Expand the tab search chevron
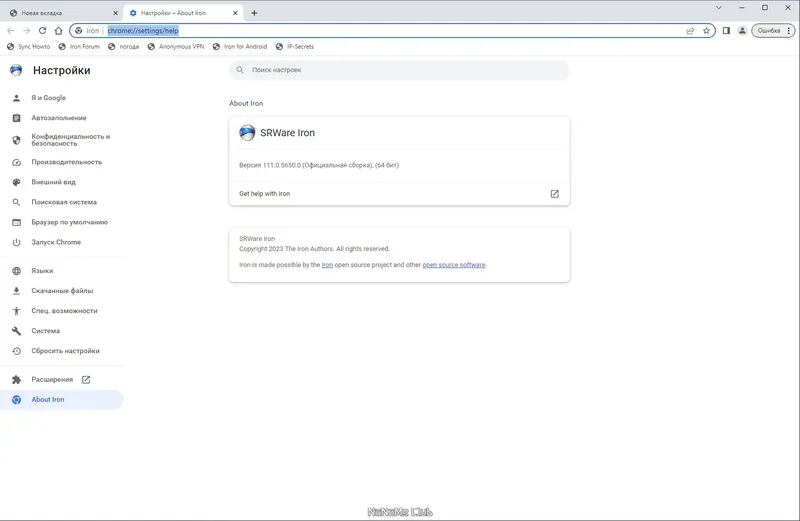This screenshot has width=800, height=521. (x=718, y=8)
